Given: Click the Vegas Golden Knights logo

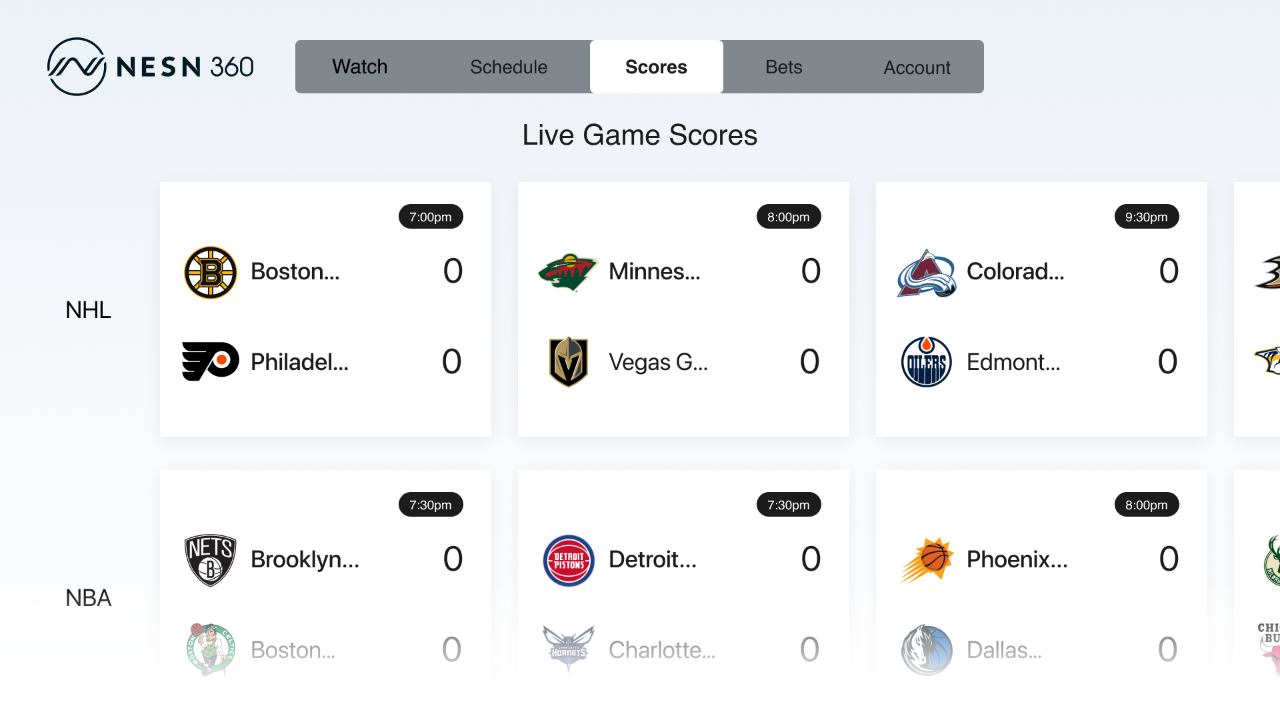Looking at the screenshot, I should pyautogui.click(x=569, y=362).
